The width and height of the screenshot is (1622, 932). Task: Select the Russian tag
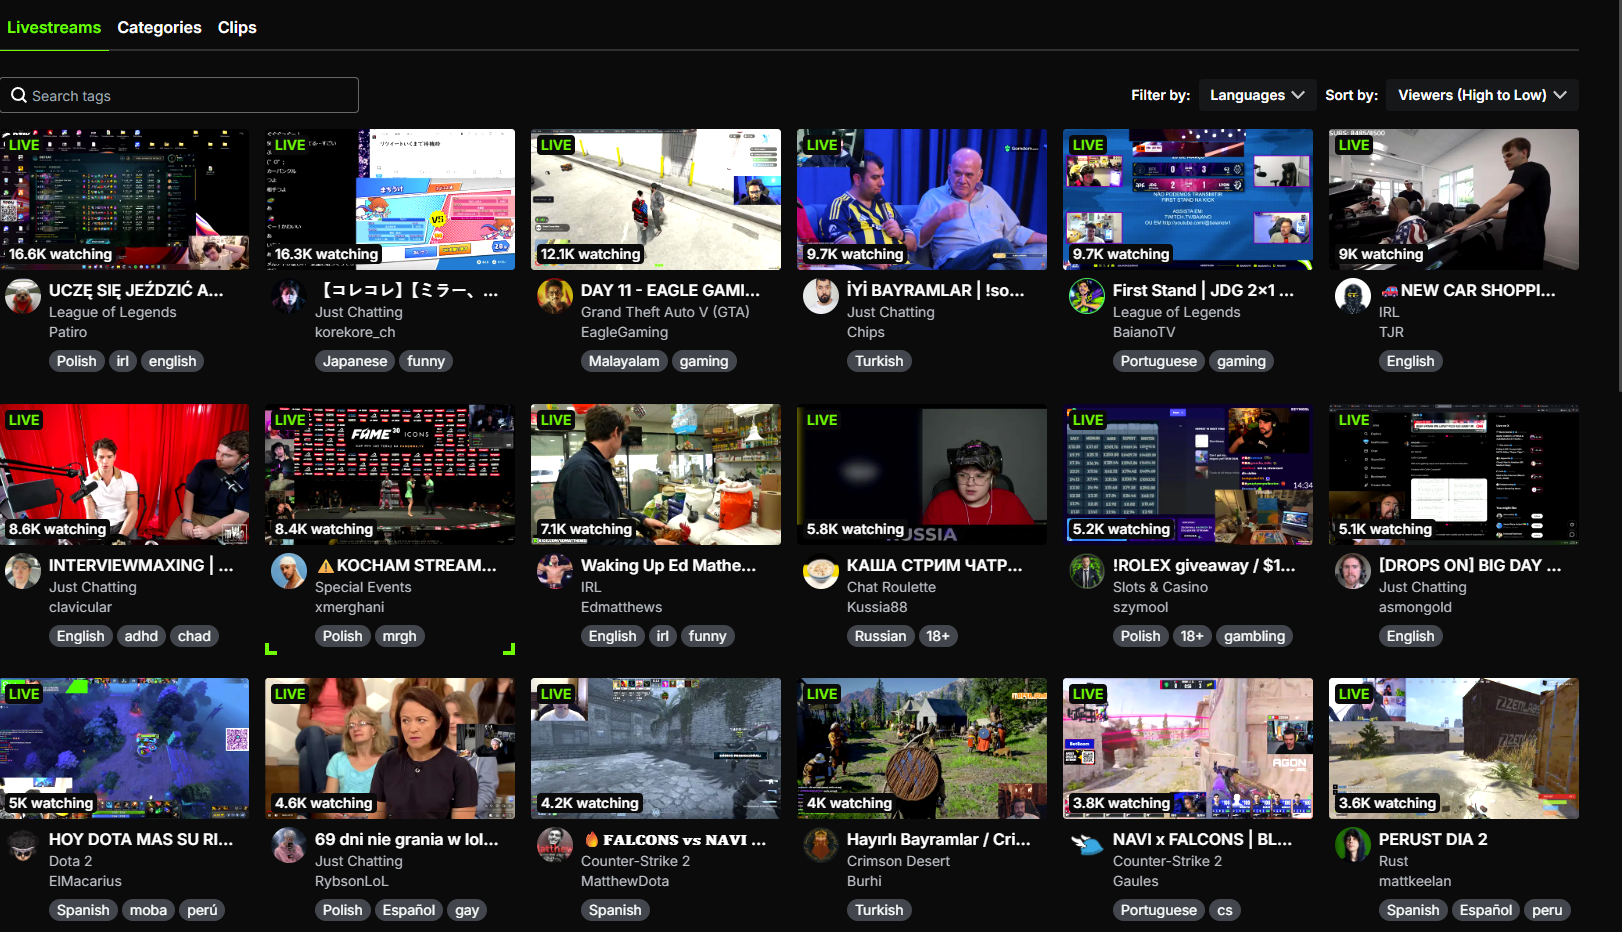click(880, 636)
